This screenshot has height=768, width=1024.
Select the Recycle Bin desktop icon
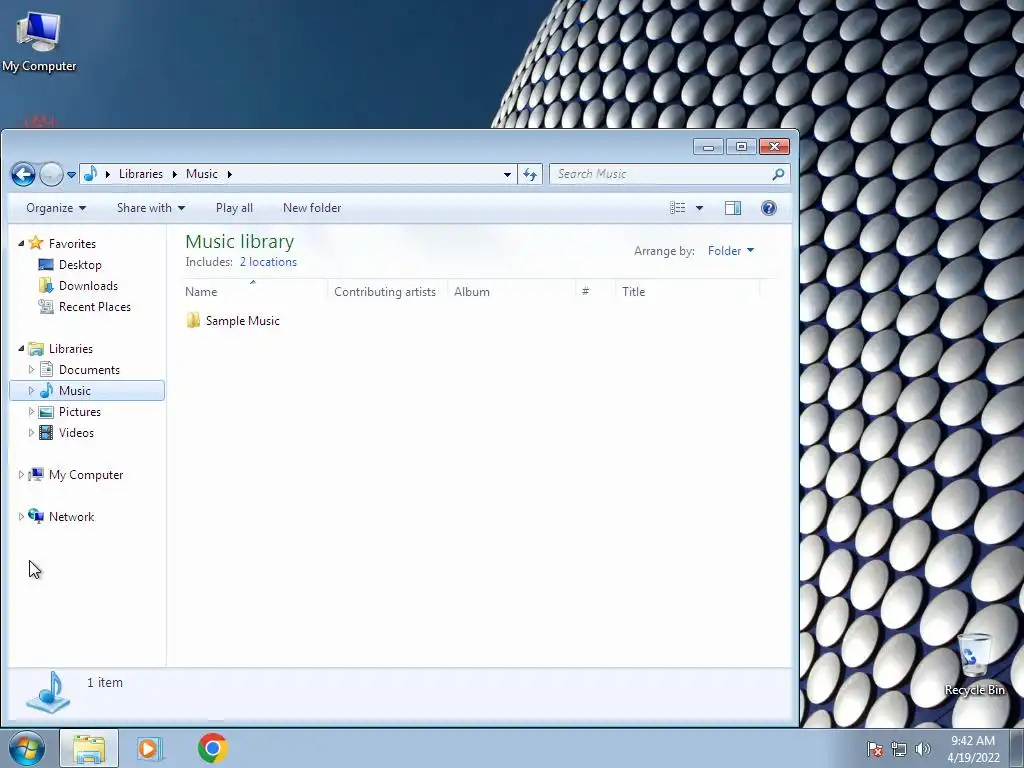coord(974,664)
